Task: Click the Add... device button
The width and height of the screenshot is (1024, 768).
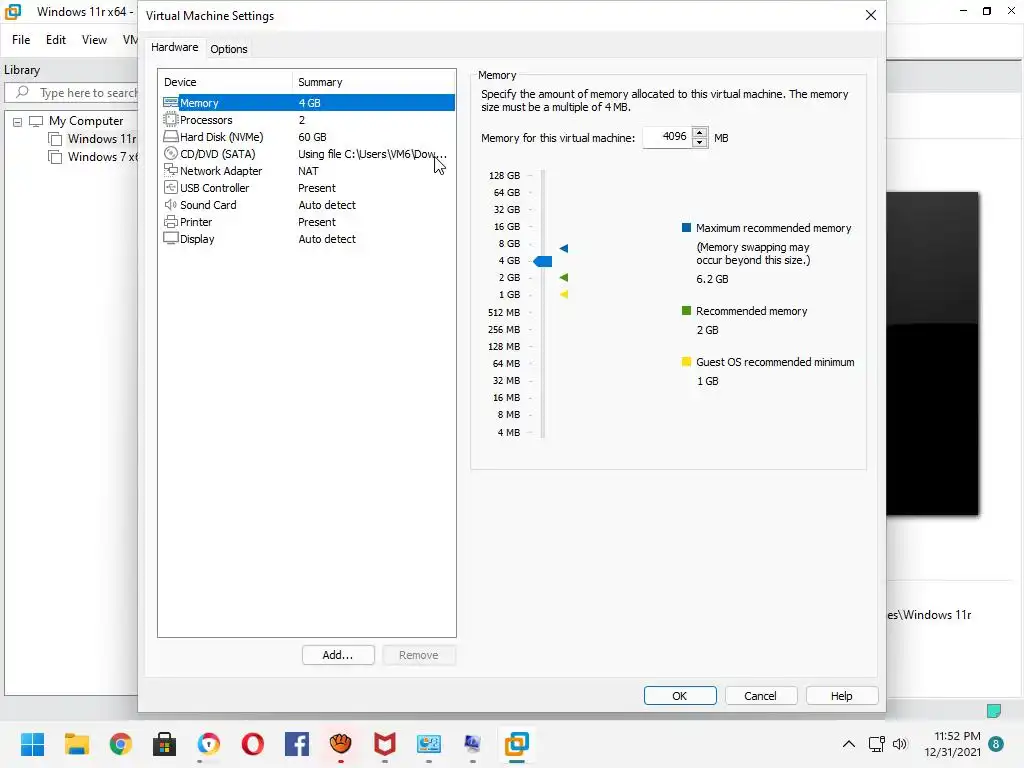Action: (338, 655)
